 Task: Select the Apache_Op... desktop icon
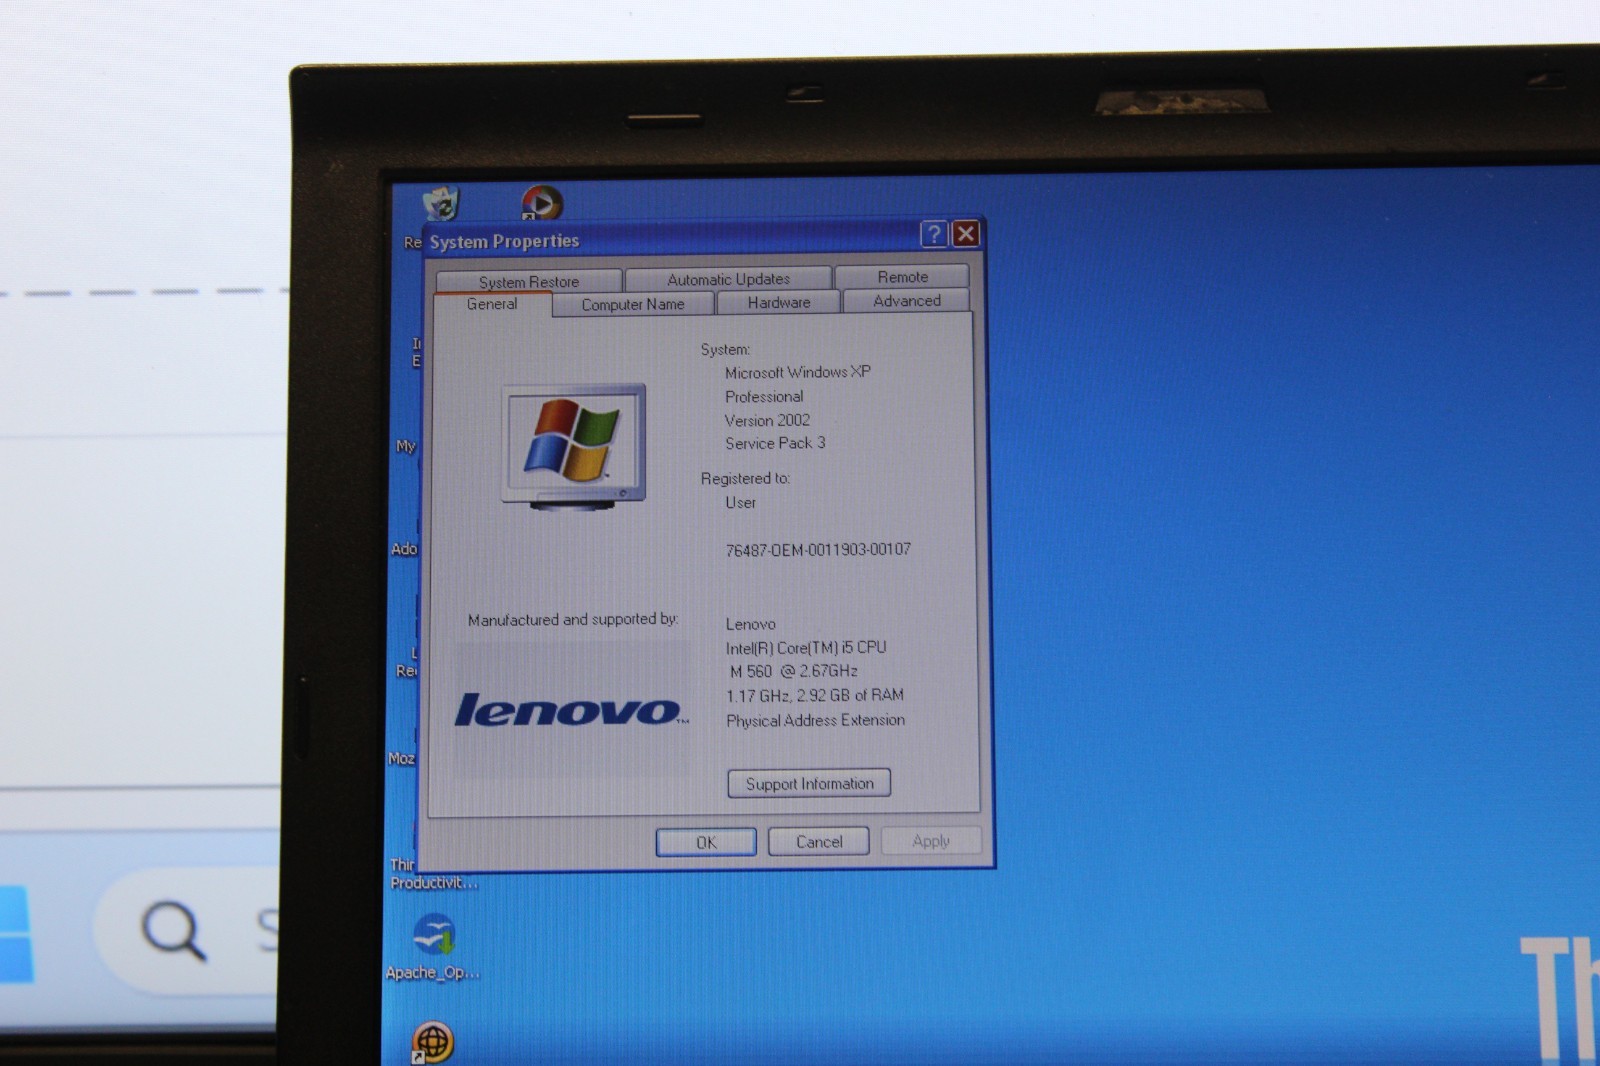tap(433, 948)
